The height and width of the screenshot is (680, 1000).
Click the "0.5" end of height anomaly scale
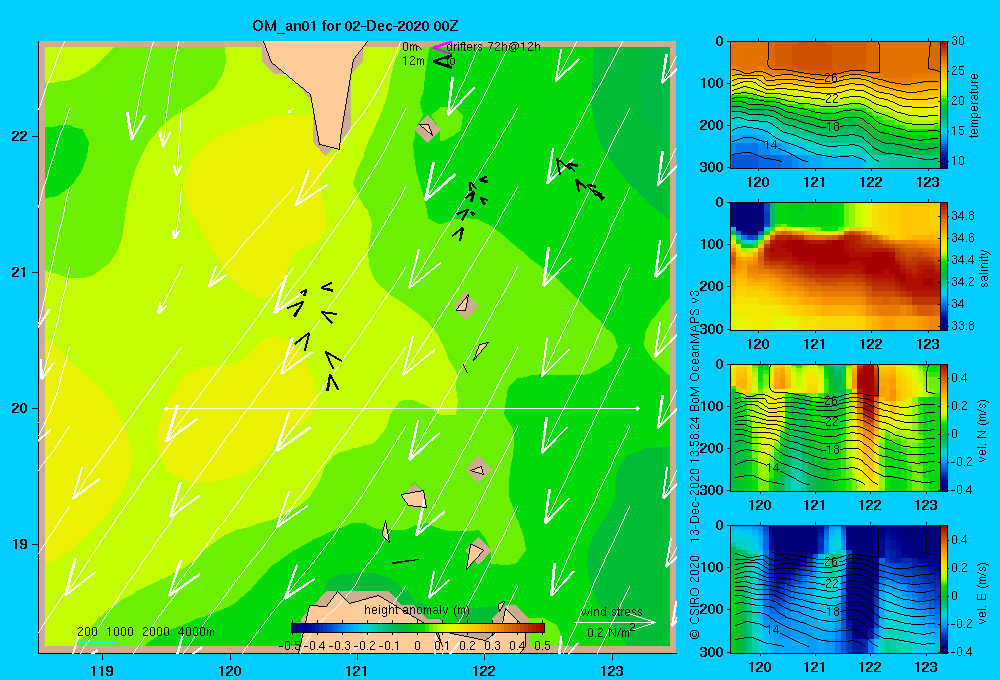point(542,645)
